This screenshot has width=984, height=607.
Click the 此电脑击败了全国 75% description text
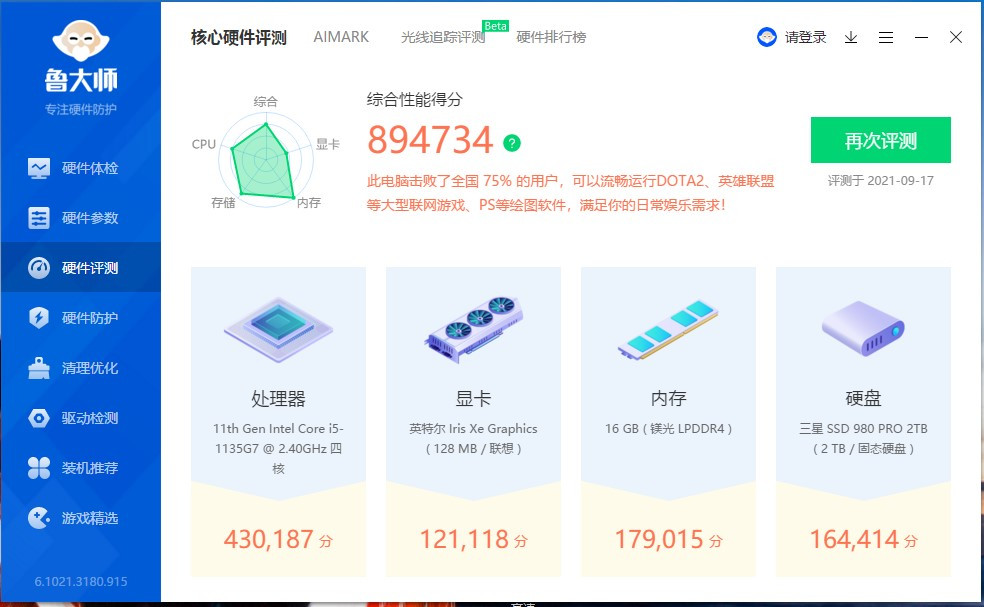tap(570, 193)
